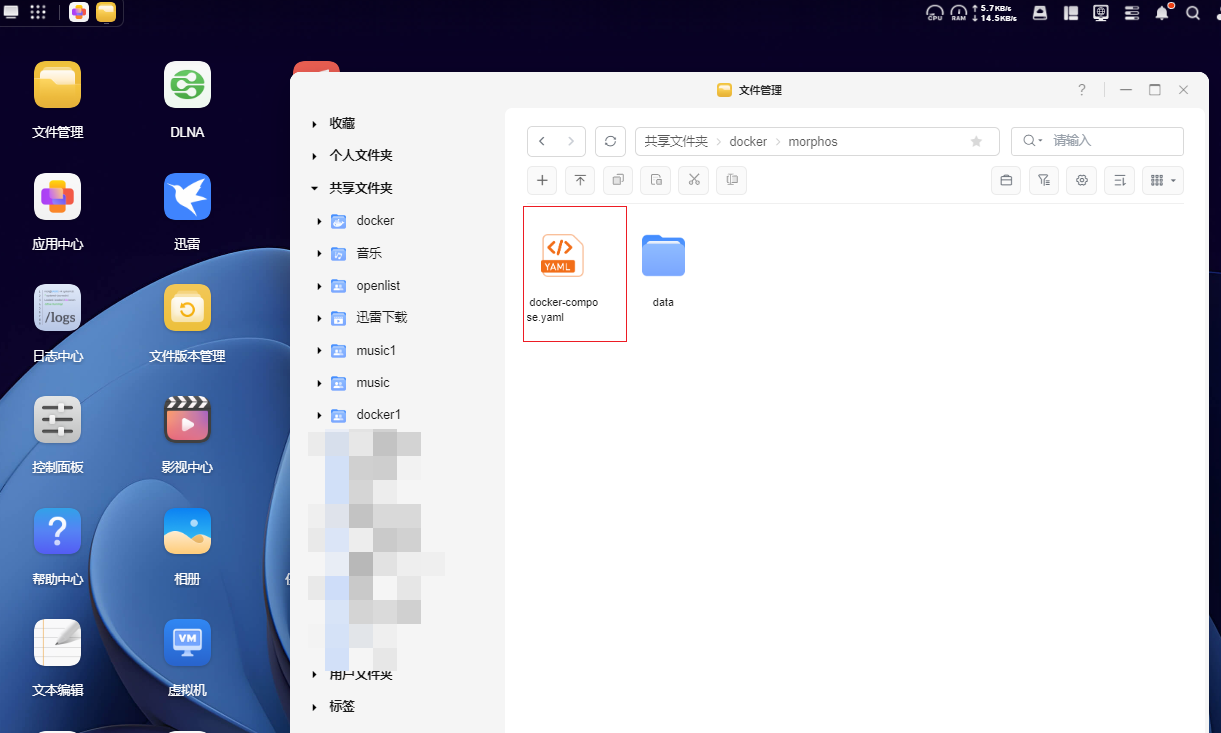The height and width of the screenshot is (733, 1221).
Task: Switch to 应用中心 taskbar icon
Action: tap(78, 12)
